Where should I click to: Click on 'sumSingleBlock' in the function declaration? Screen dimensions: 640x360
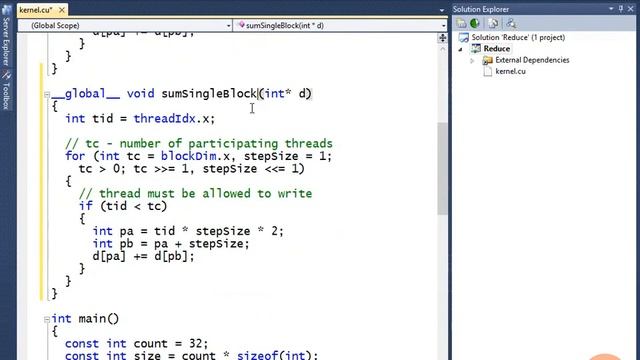[x=209, y=93]
